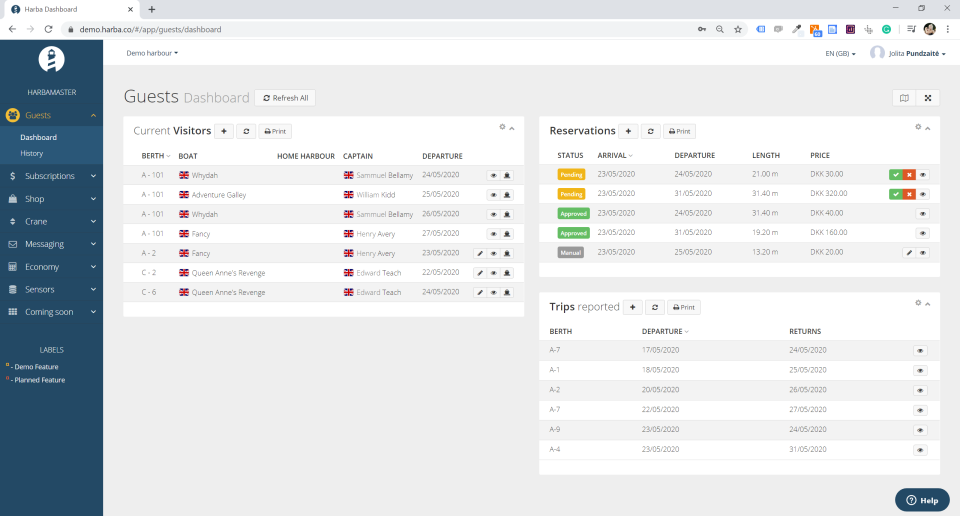The image size is (960, 516).
Task: View the DKK 40.00 approved reservation
Action: click(923, 214)
